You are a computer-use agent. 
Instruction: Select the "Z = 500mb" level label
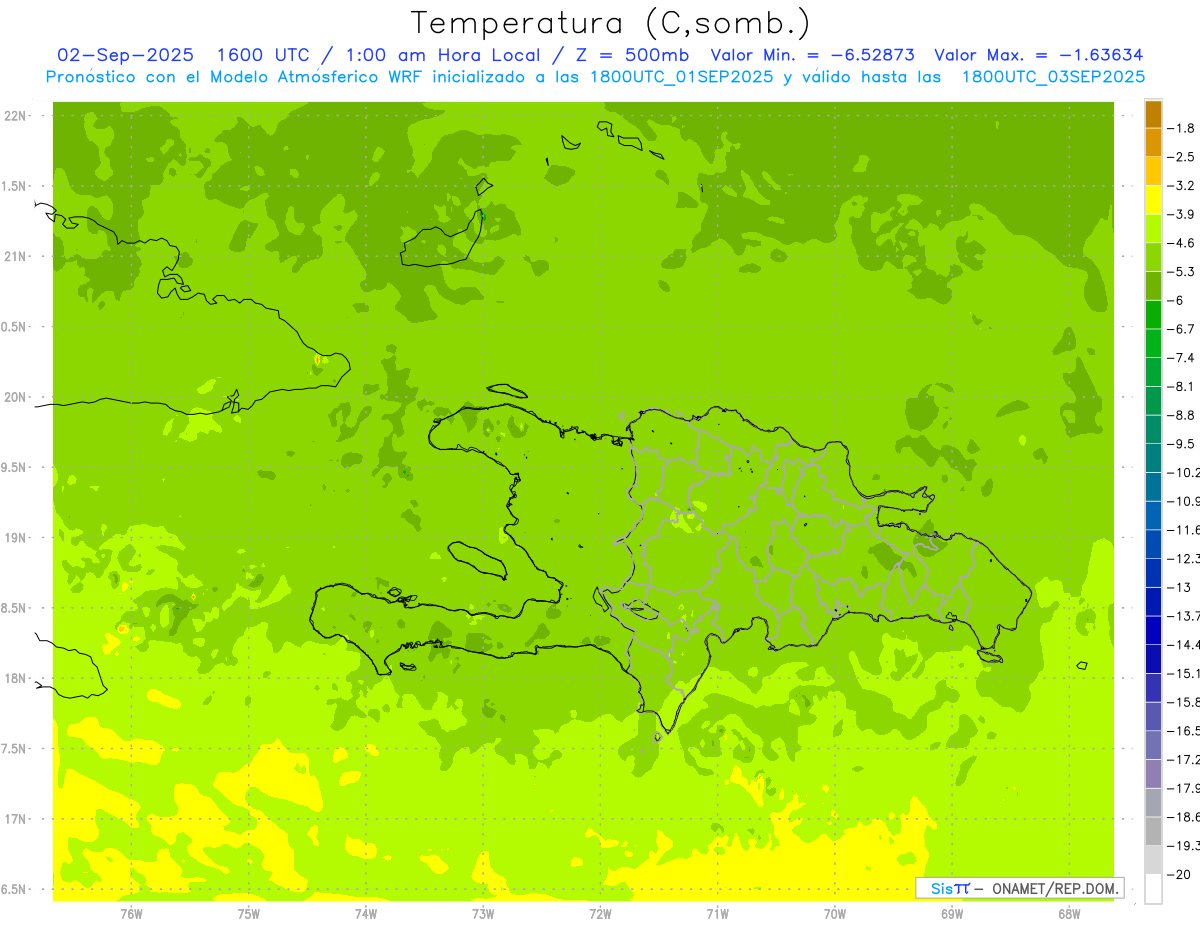click(629, 55)
